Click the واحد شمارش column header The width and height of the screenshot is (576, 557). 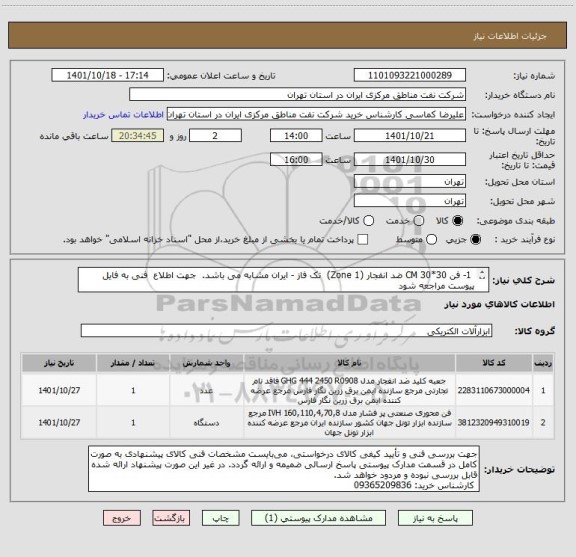206,363
